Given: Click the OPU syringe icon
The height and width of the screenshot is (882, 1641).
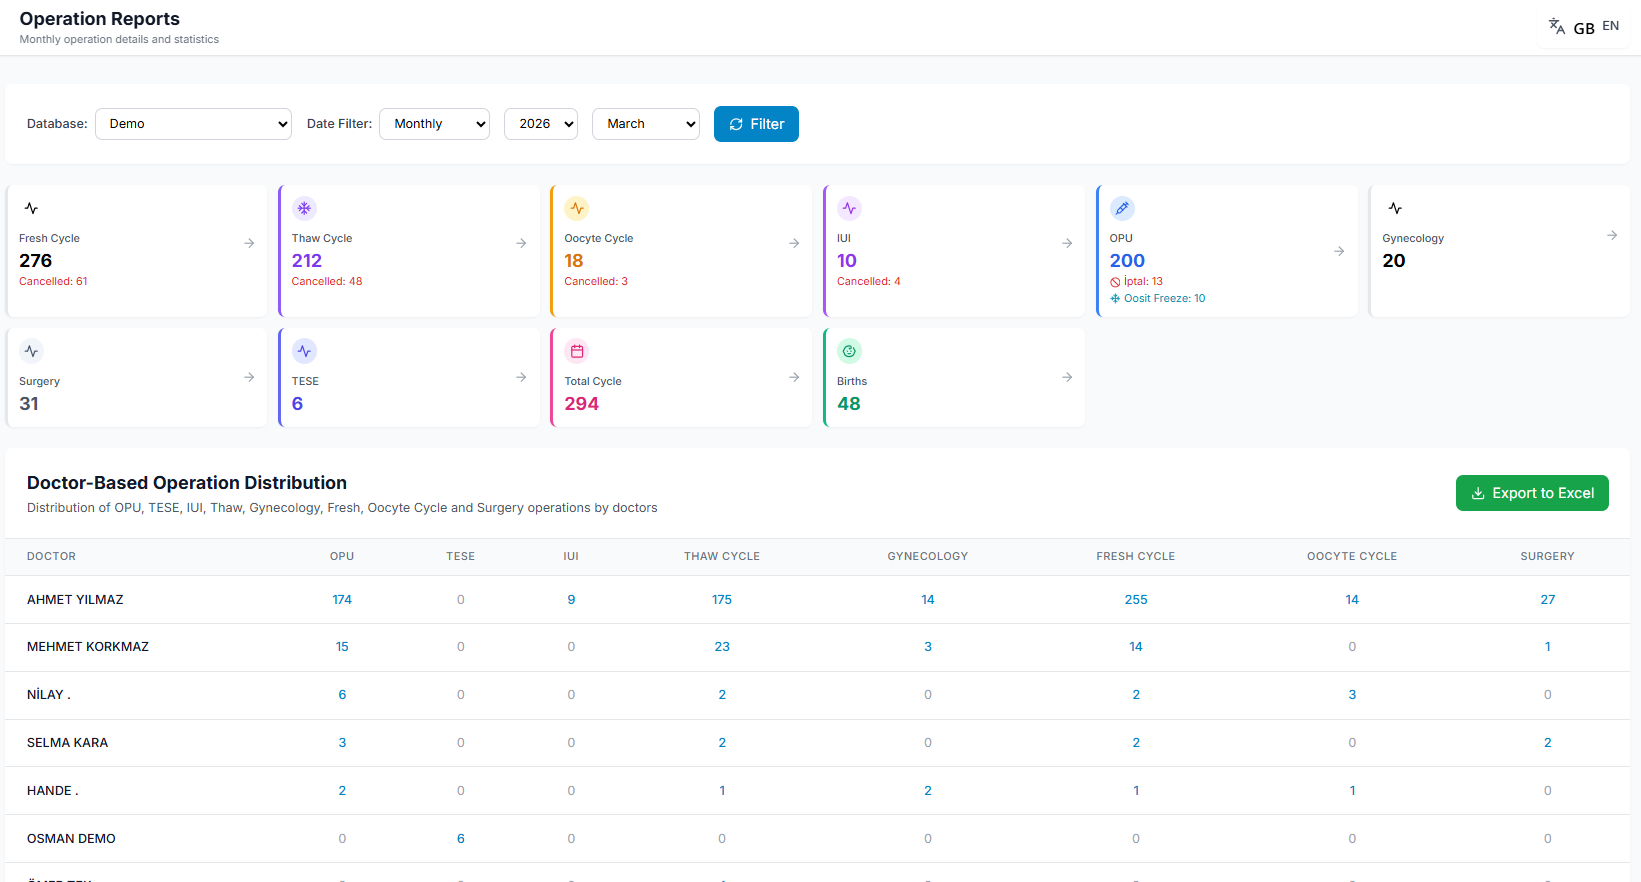Looking at the screenshot, I should click(x=1122, y=208).
